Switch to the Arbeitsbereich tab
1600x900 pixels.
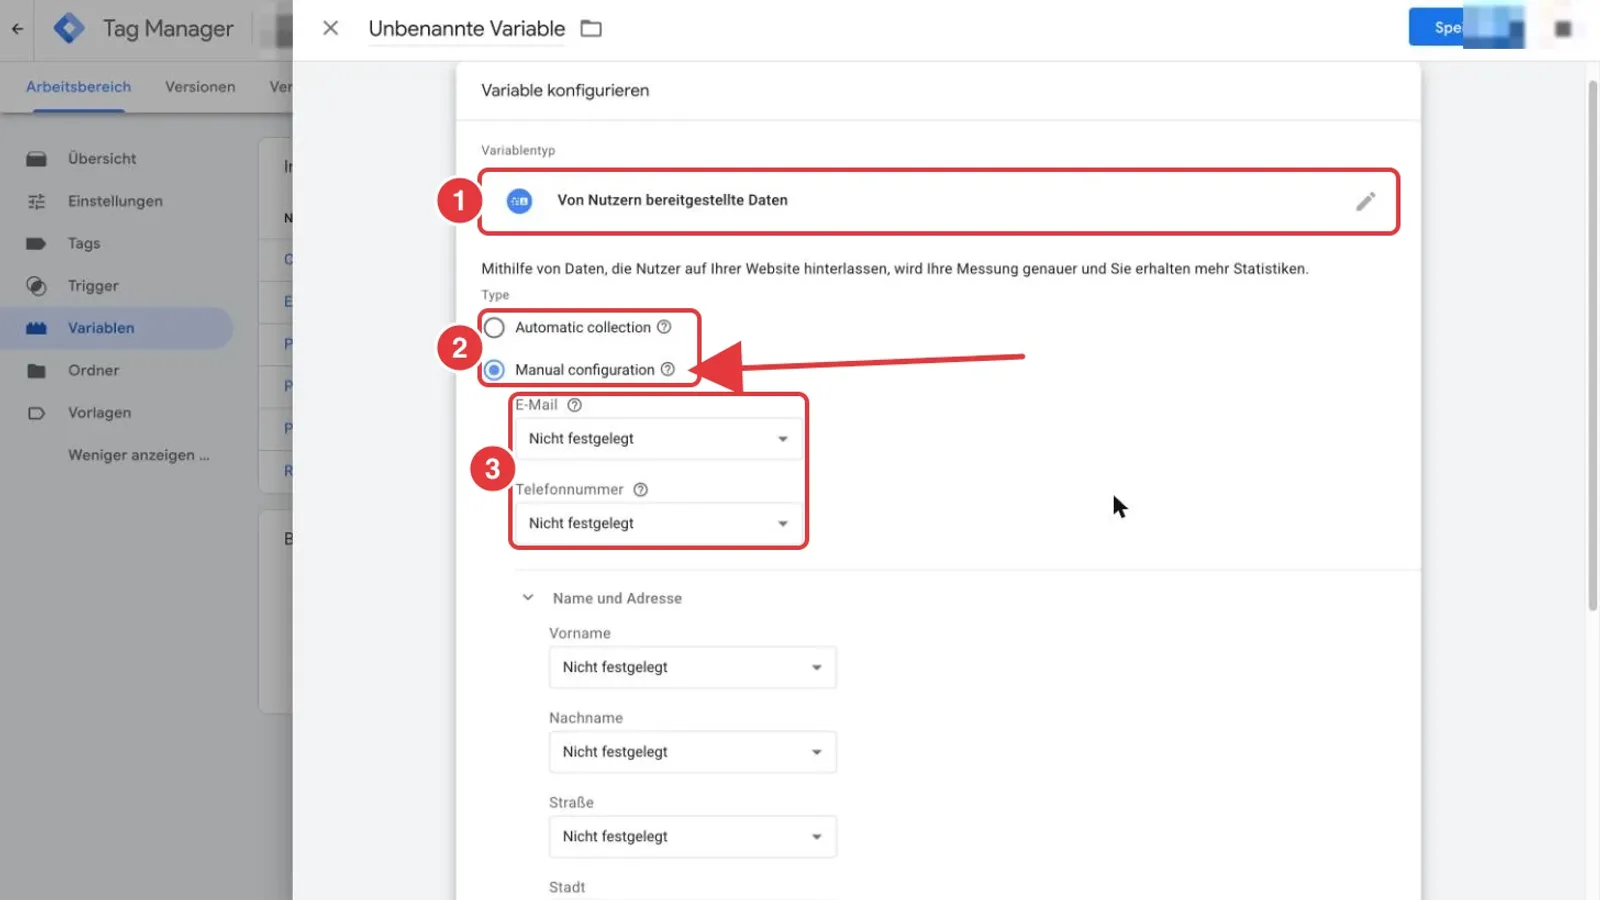coord(78,87)
